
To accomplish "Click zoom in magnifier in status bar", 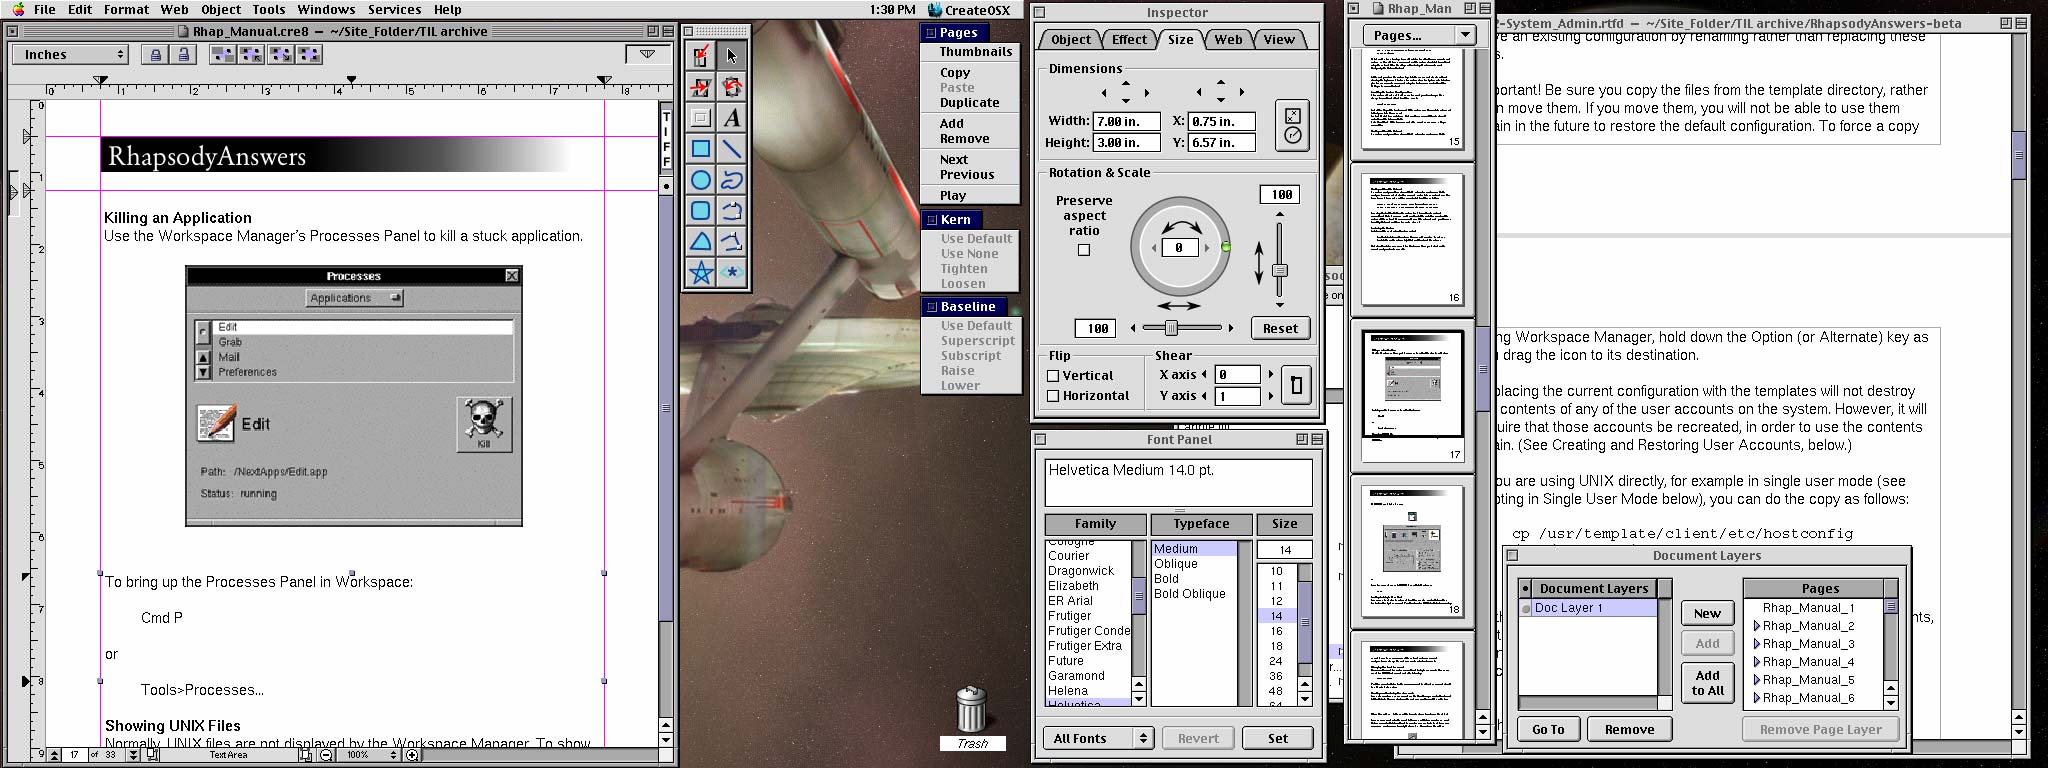I will (411, 755).
